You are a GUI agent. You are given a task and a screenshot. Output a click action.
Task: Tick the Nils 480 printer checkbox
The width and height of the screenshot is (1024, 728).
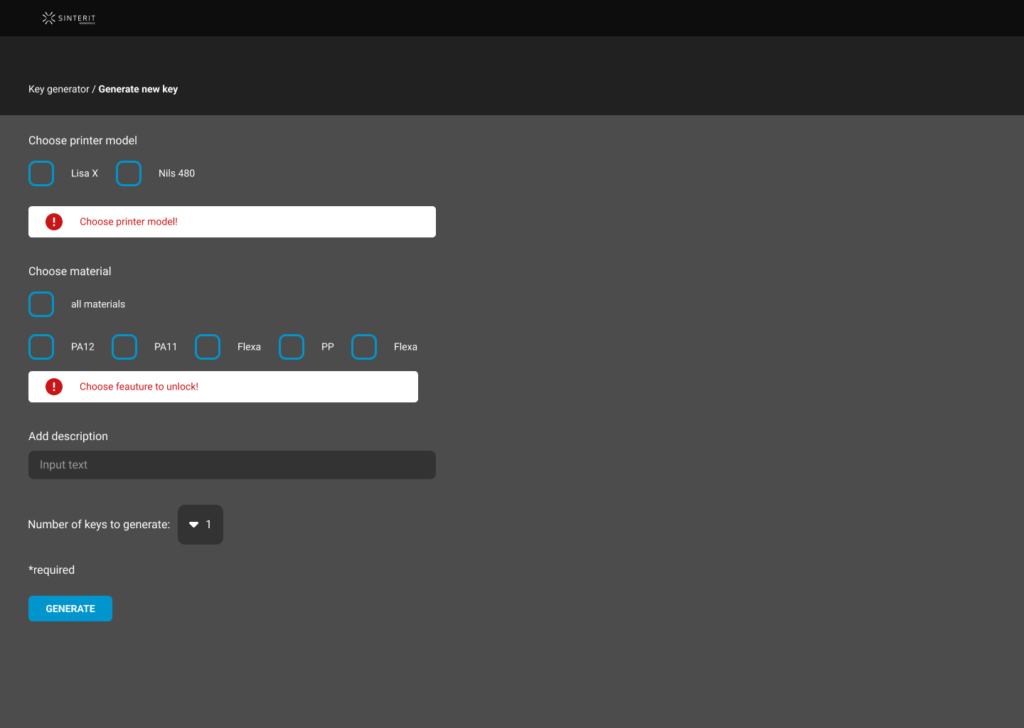point(129,174)
